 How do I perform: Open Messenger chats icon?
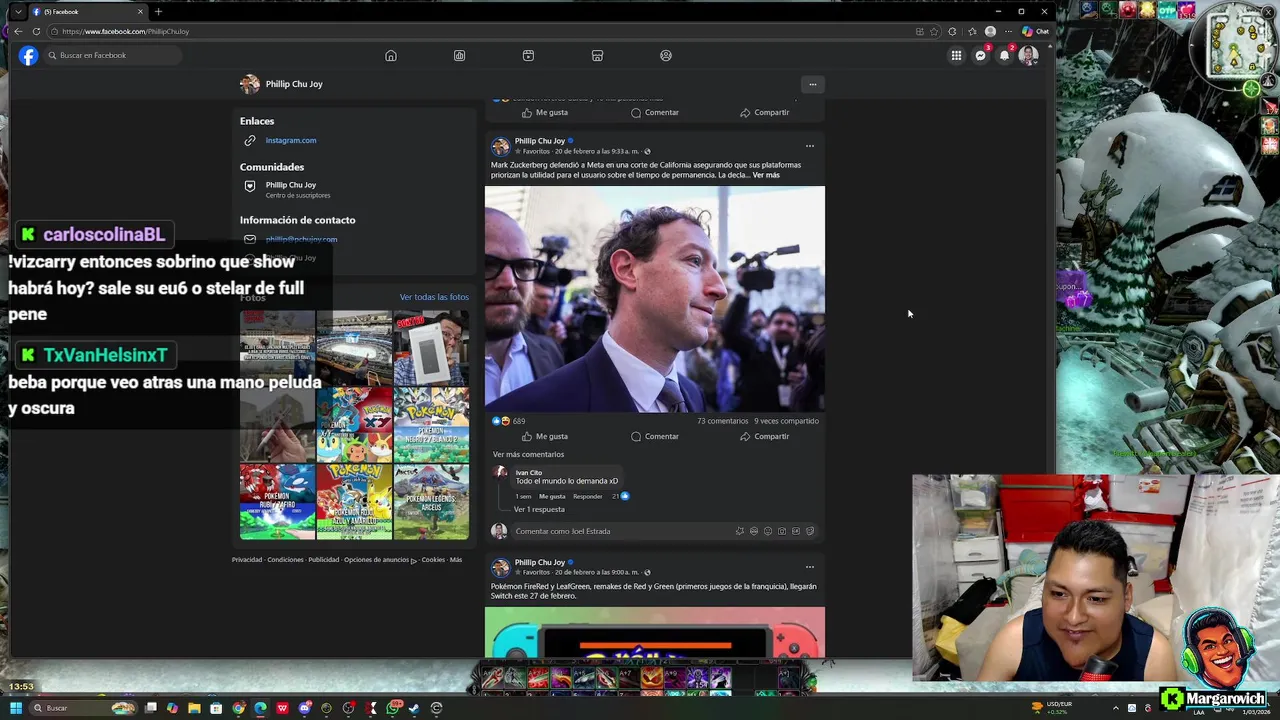(980, 55)
